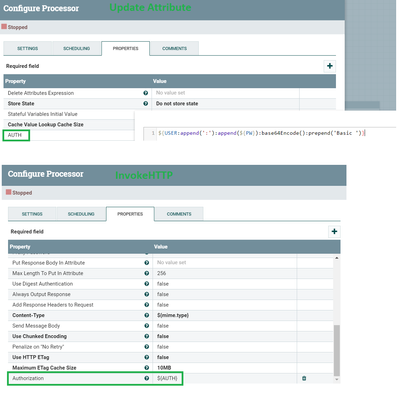
Task: Open help icon for Delete Attributes Expression
Action: click(146, 93)
